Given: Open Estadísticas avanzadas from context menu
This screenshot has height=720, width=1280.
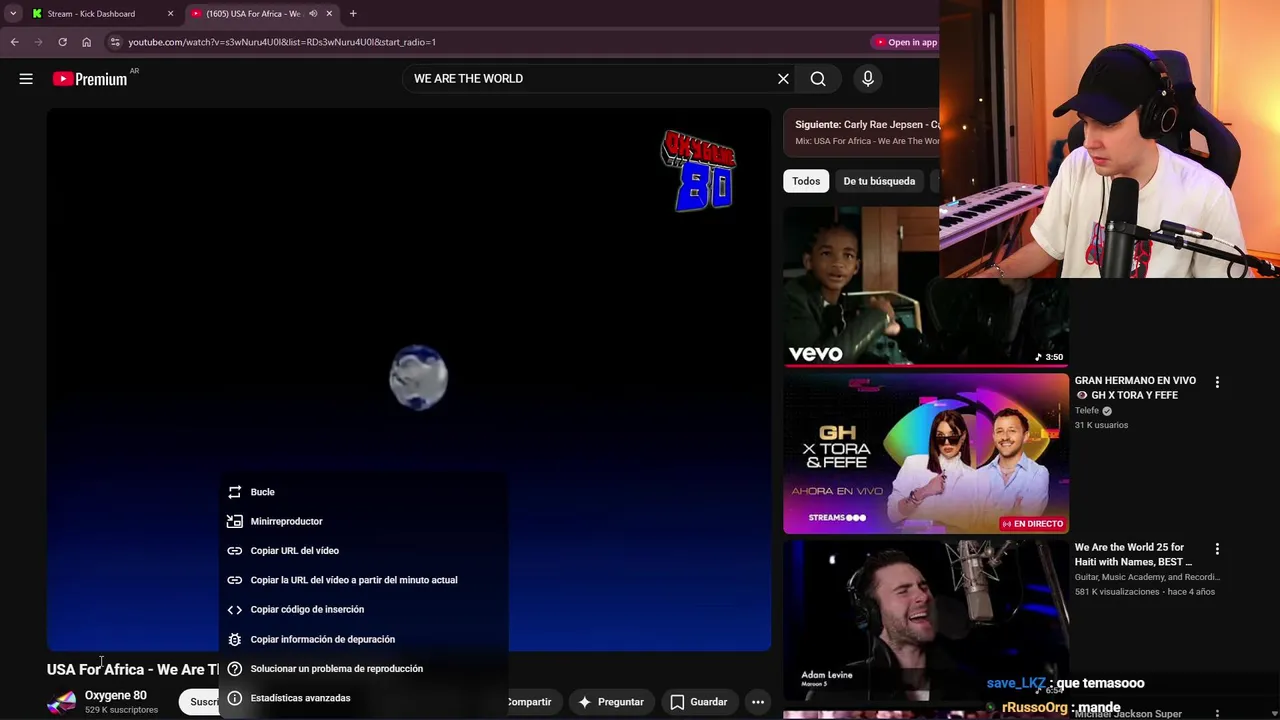Looking at the screenshot, I should [364, 698].
